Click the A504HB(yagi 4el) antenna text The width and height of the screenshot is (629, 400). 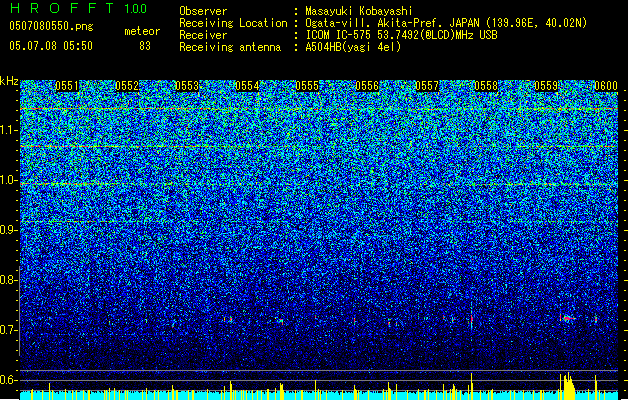353,47
